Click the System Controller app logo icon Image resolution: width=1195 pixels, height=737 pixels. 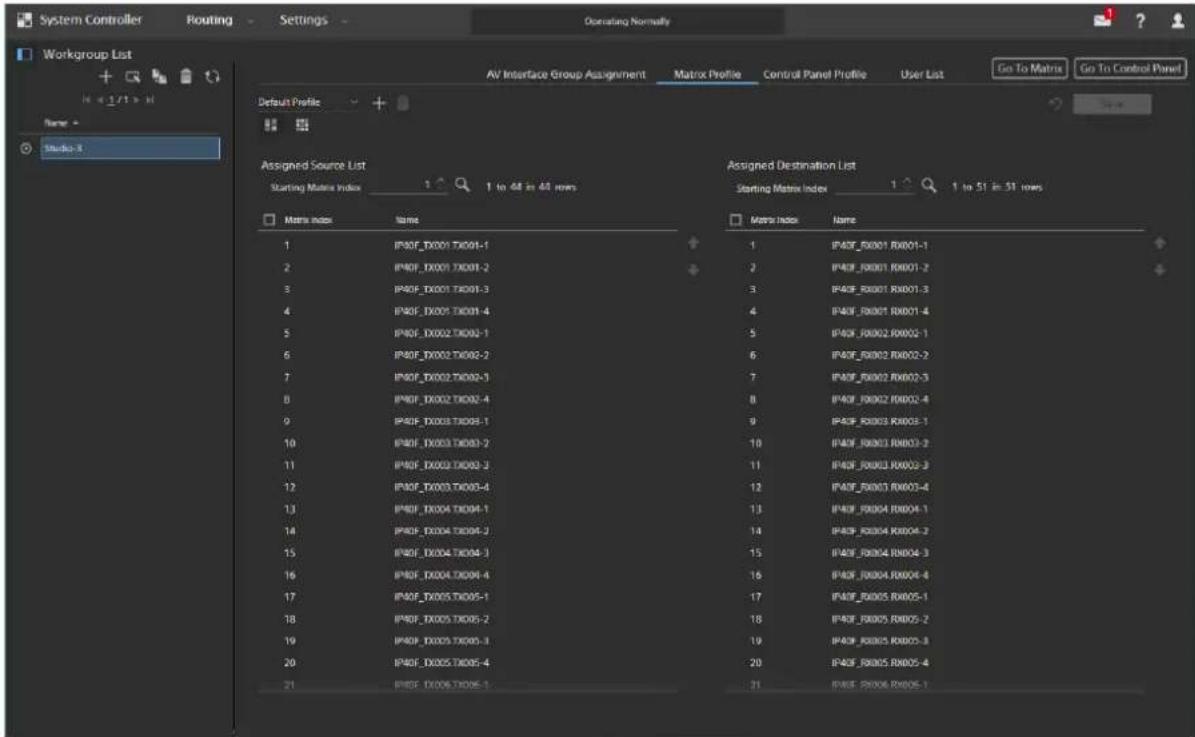(24, 21)
